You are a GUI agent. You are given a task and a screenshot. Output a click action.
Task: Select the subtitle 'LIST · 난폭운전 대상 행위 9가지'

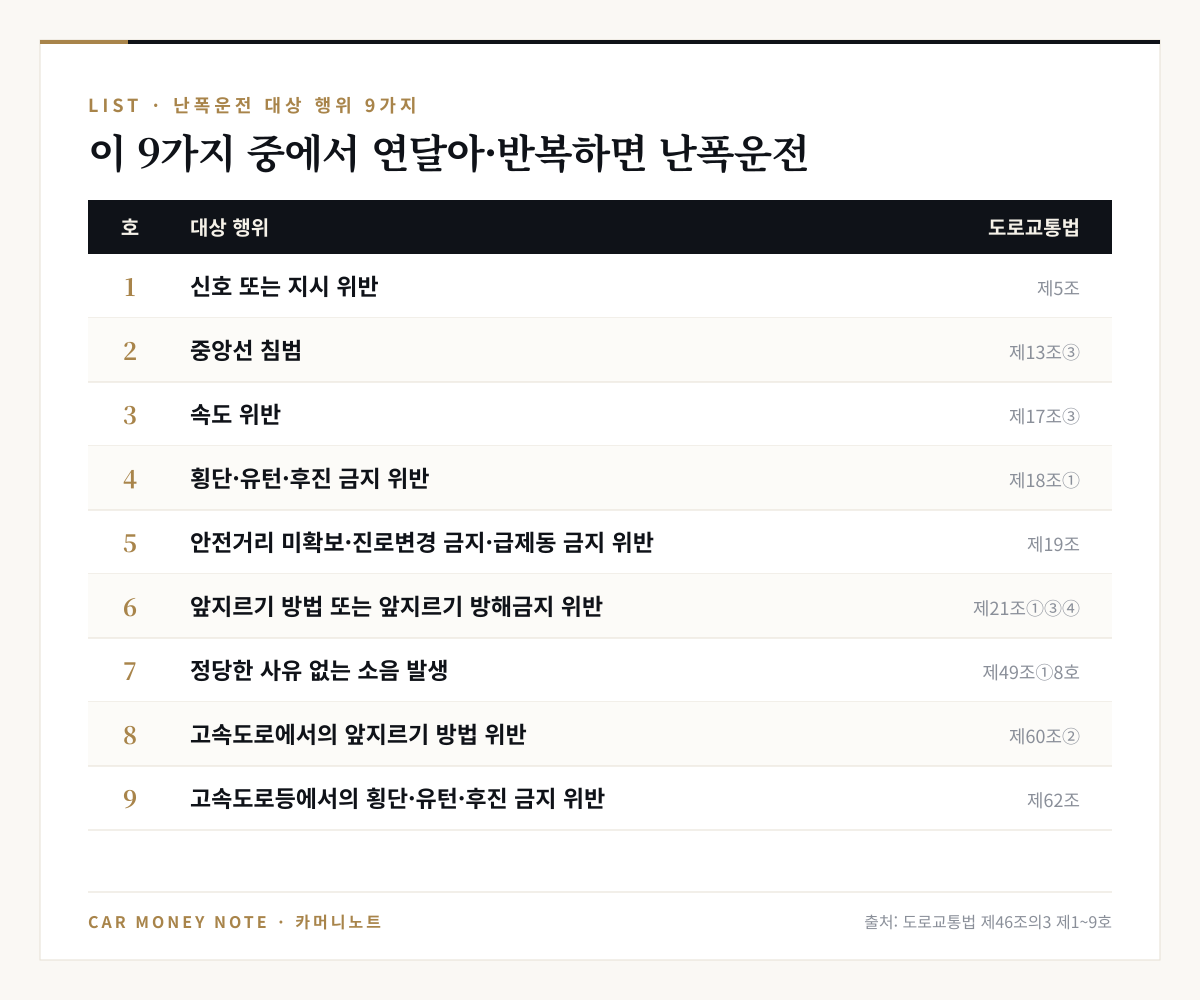[253, 105]
